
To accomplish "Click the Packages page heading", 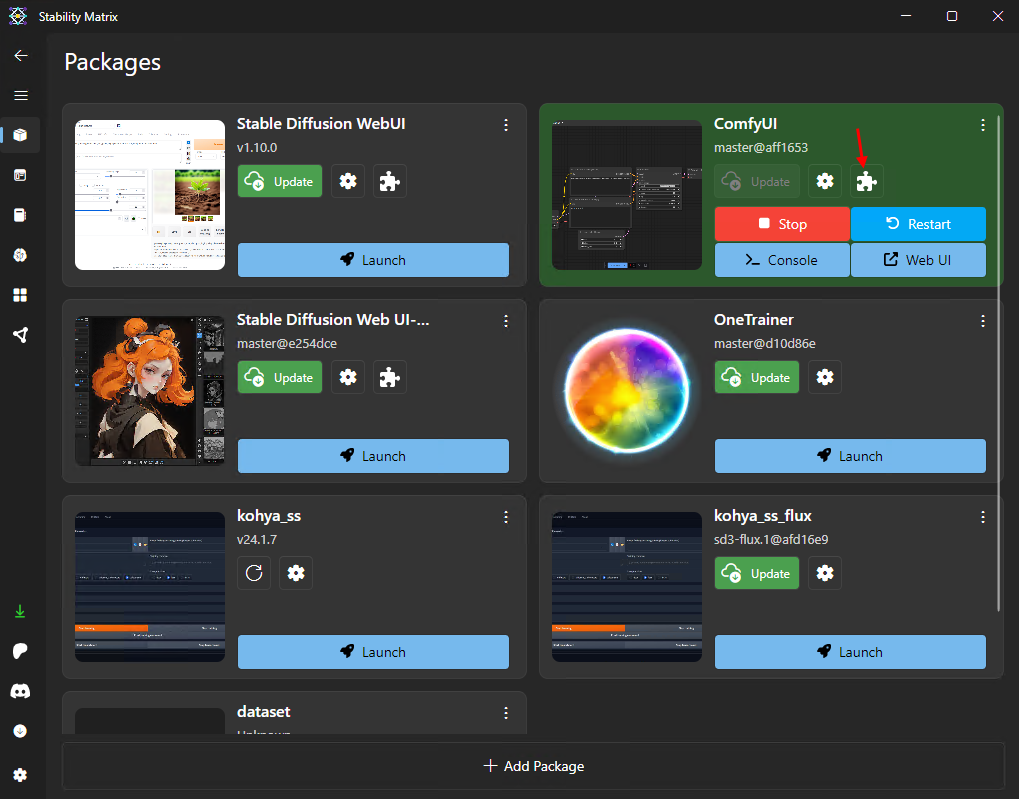I will (112, 62).
